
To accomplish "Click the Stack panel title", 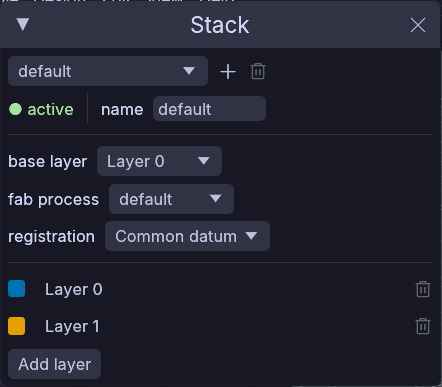I will tap(220, 25).
